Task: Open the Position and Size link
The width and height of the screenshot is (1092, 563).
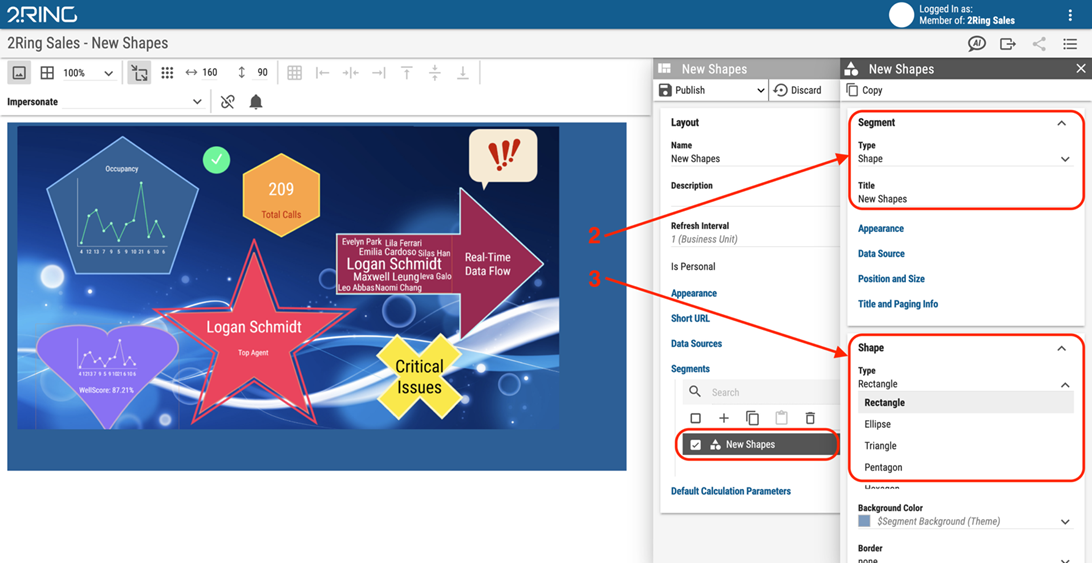Action: click(x=891, y=279)
